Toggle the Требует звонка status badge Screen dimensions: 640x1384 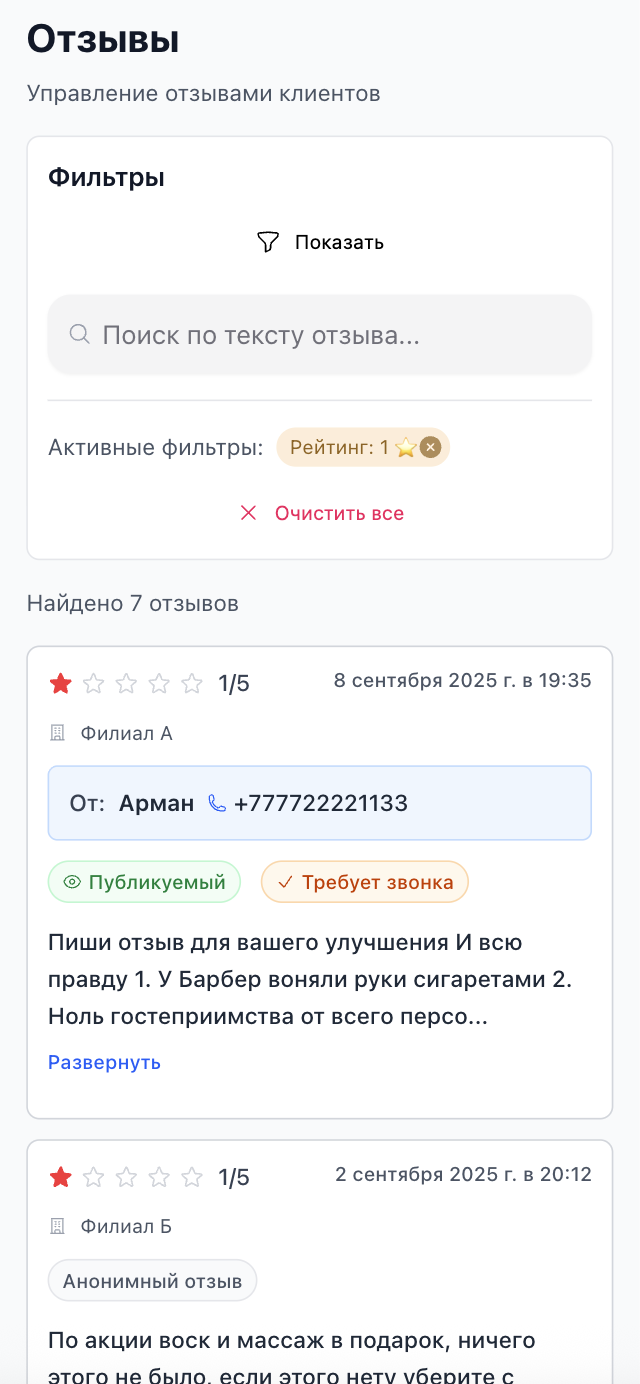[x=364, y=882]
